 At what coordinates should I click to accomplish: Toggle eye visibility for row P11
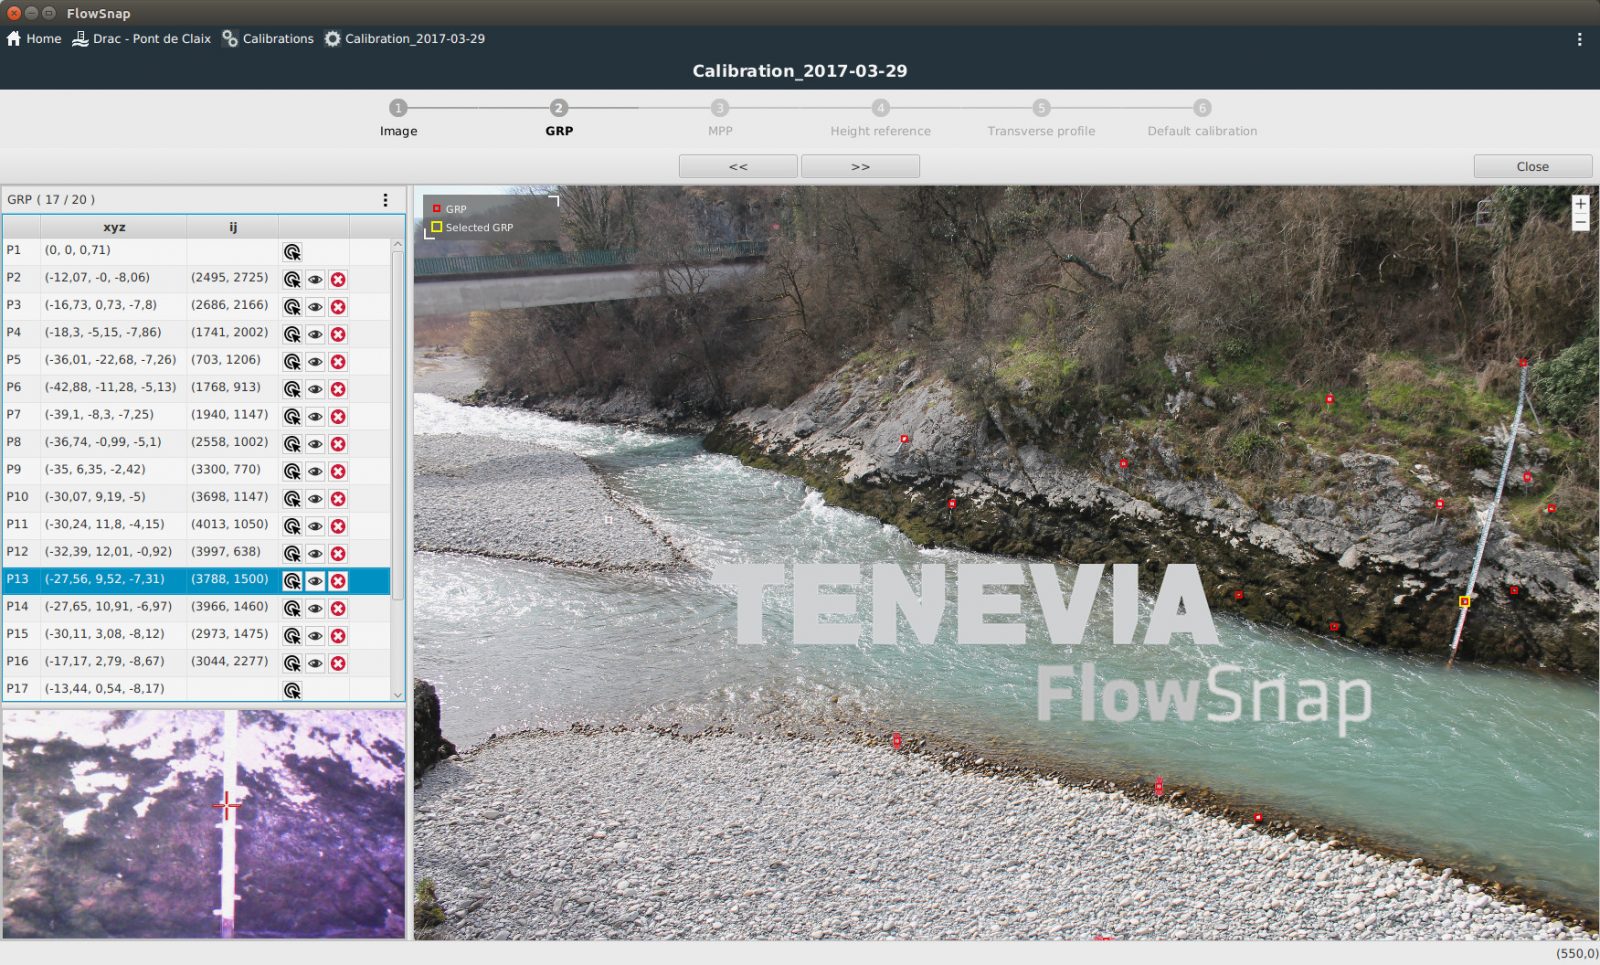(315, 526)
